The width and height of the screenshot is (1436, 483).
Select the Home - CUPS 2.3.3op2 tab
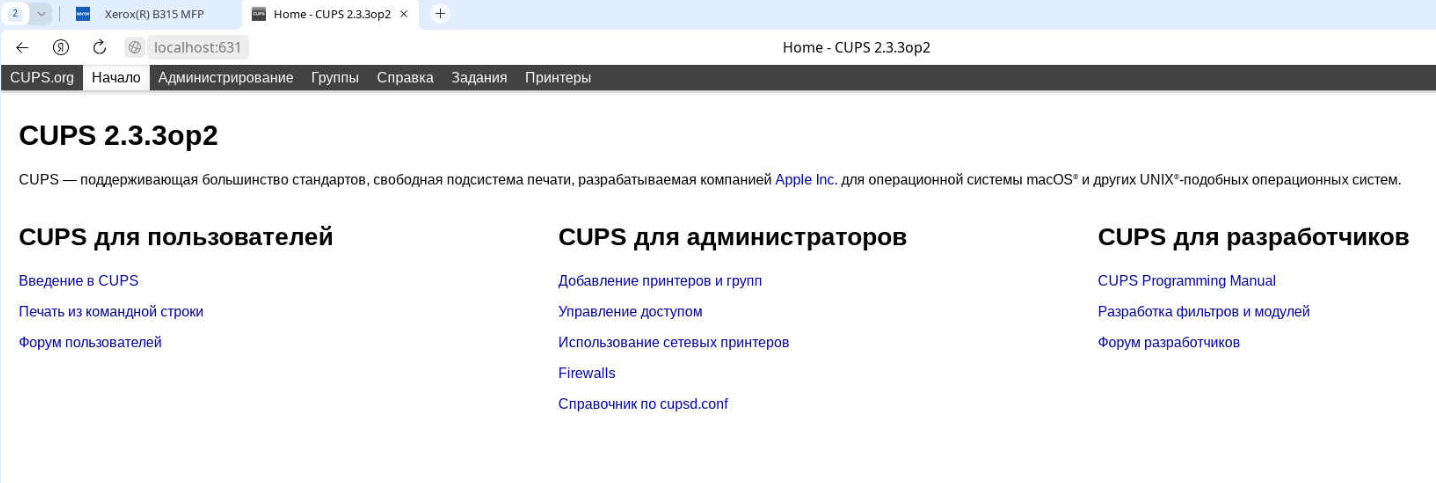330,14
